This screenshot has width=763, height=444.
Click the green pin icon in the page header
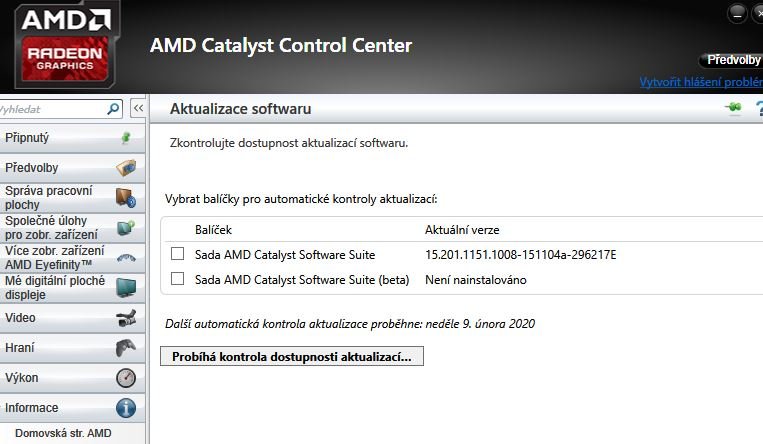click(x=734, y=108)
